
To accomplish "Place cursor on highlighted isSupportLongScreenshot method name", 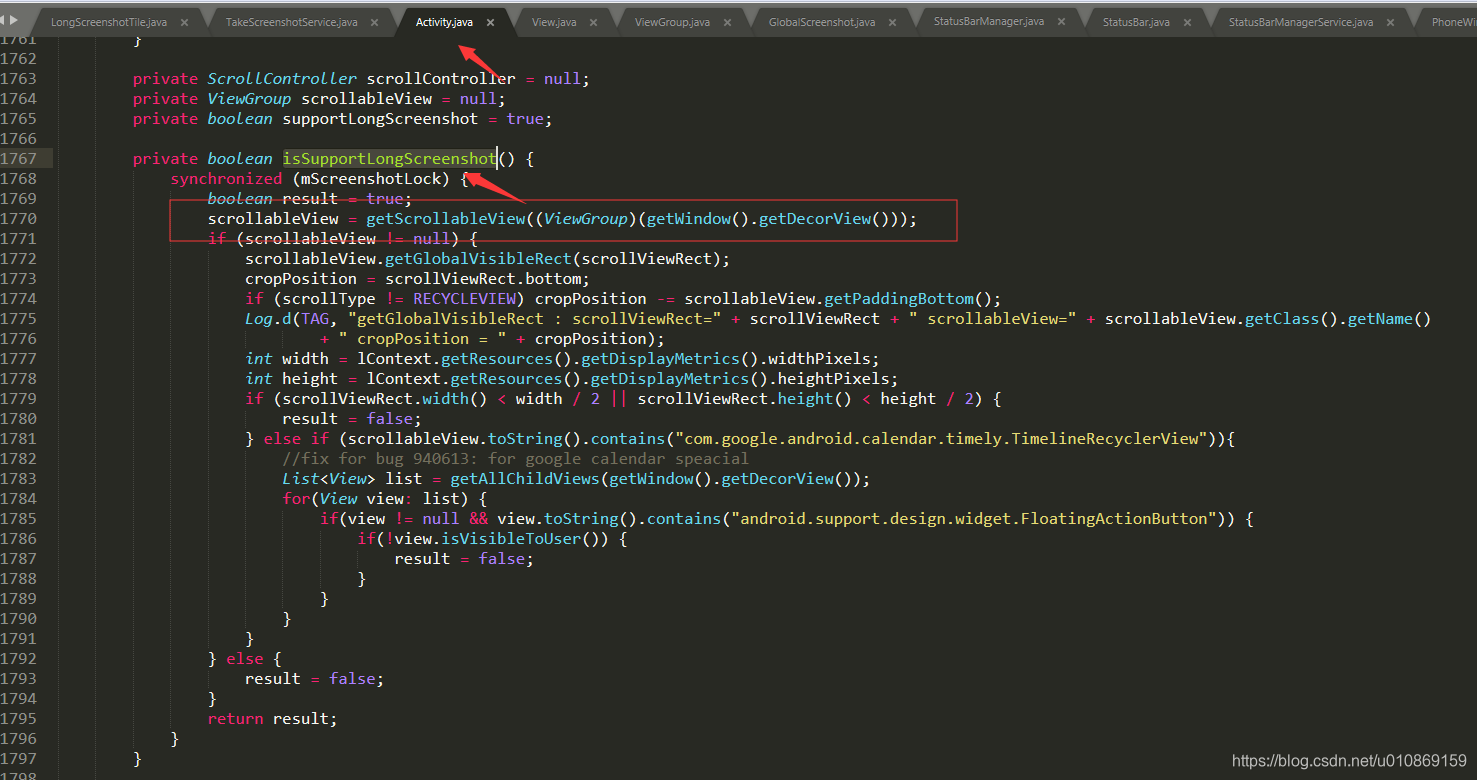I will coord(389,159).
